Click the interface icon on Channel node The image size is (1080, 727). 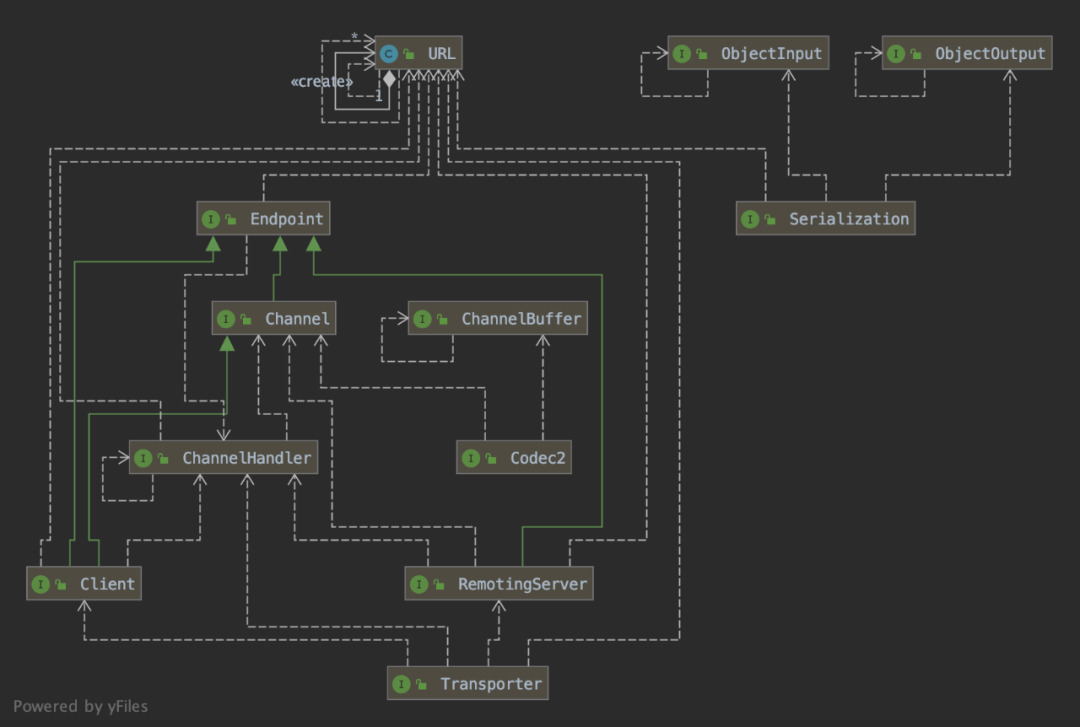click(x=225, y=319)
